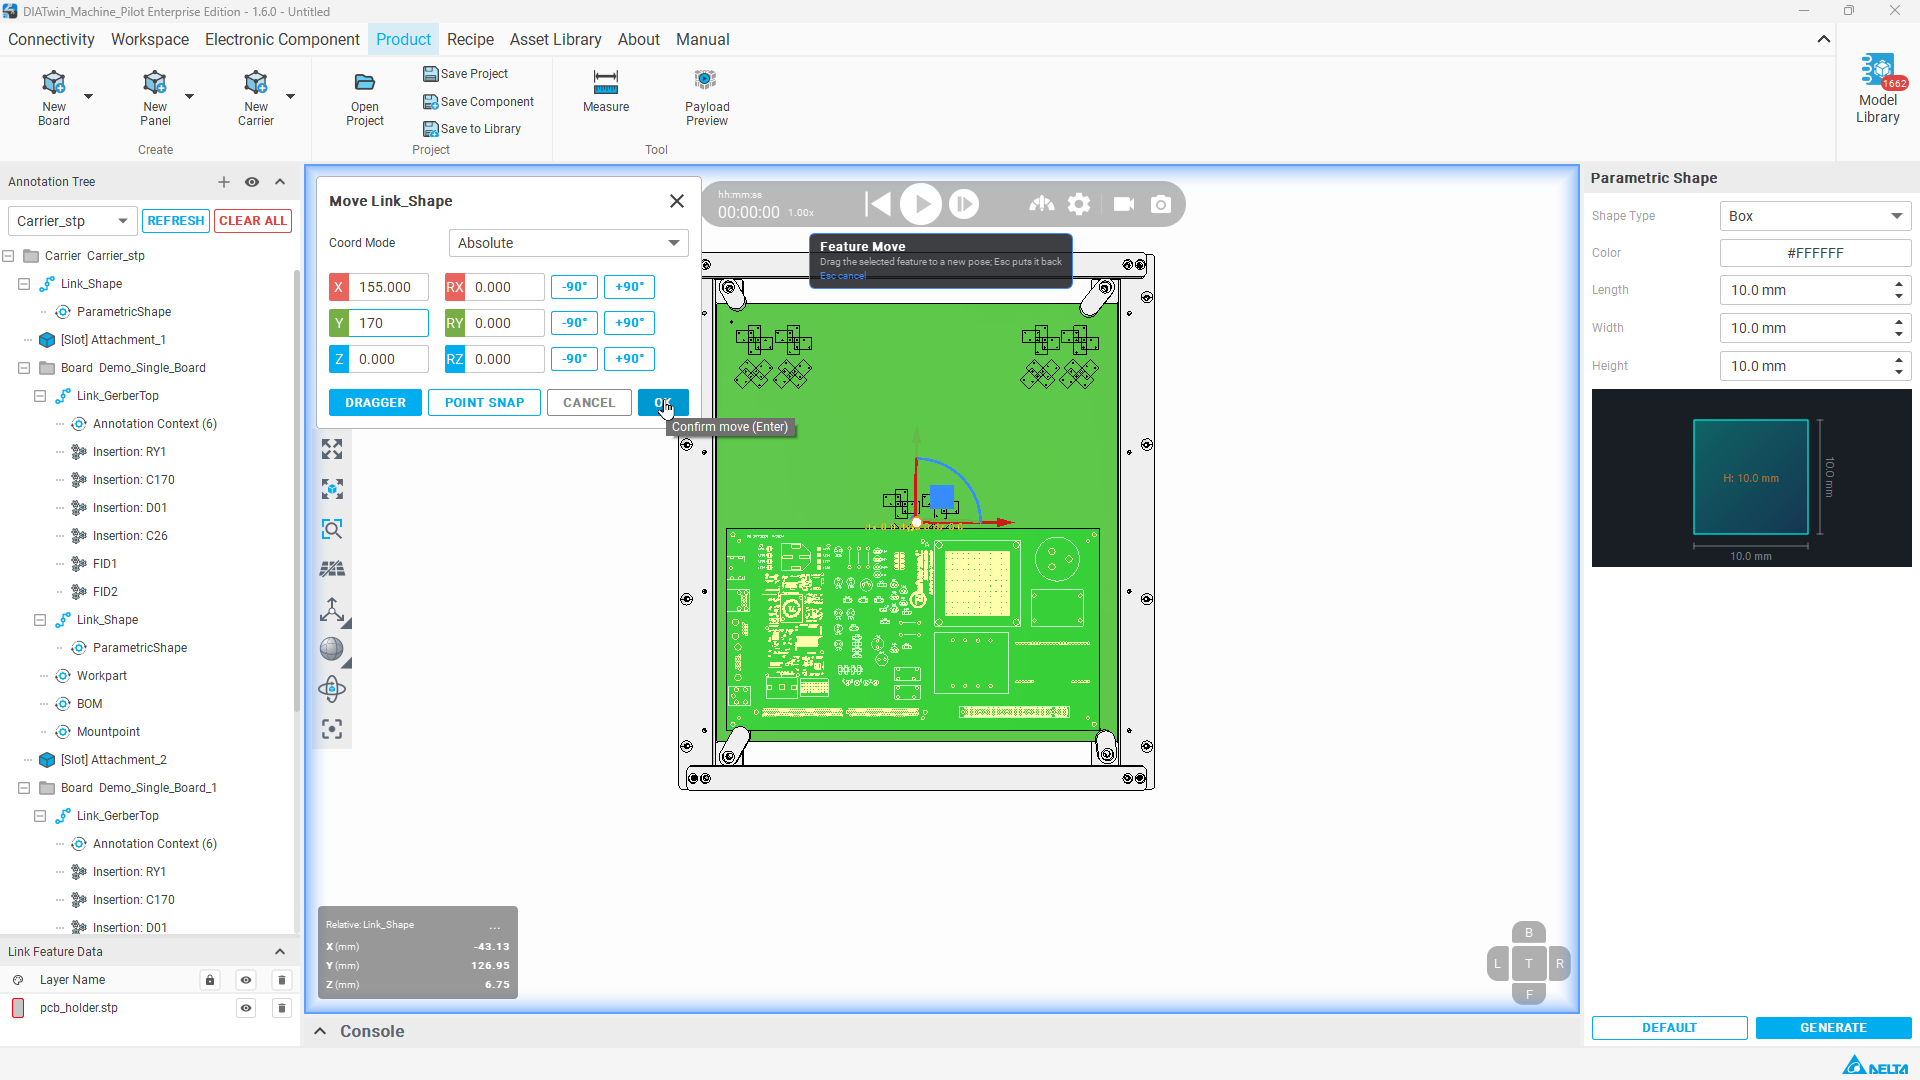The height and width of the screenshot is (1080, 1920).
Task: Toggle visibility of pcb_holder.stp layer
Action: pos(246,1008)
